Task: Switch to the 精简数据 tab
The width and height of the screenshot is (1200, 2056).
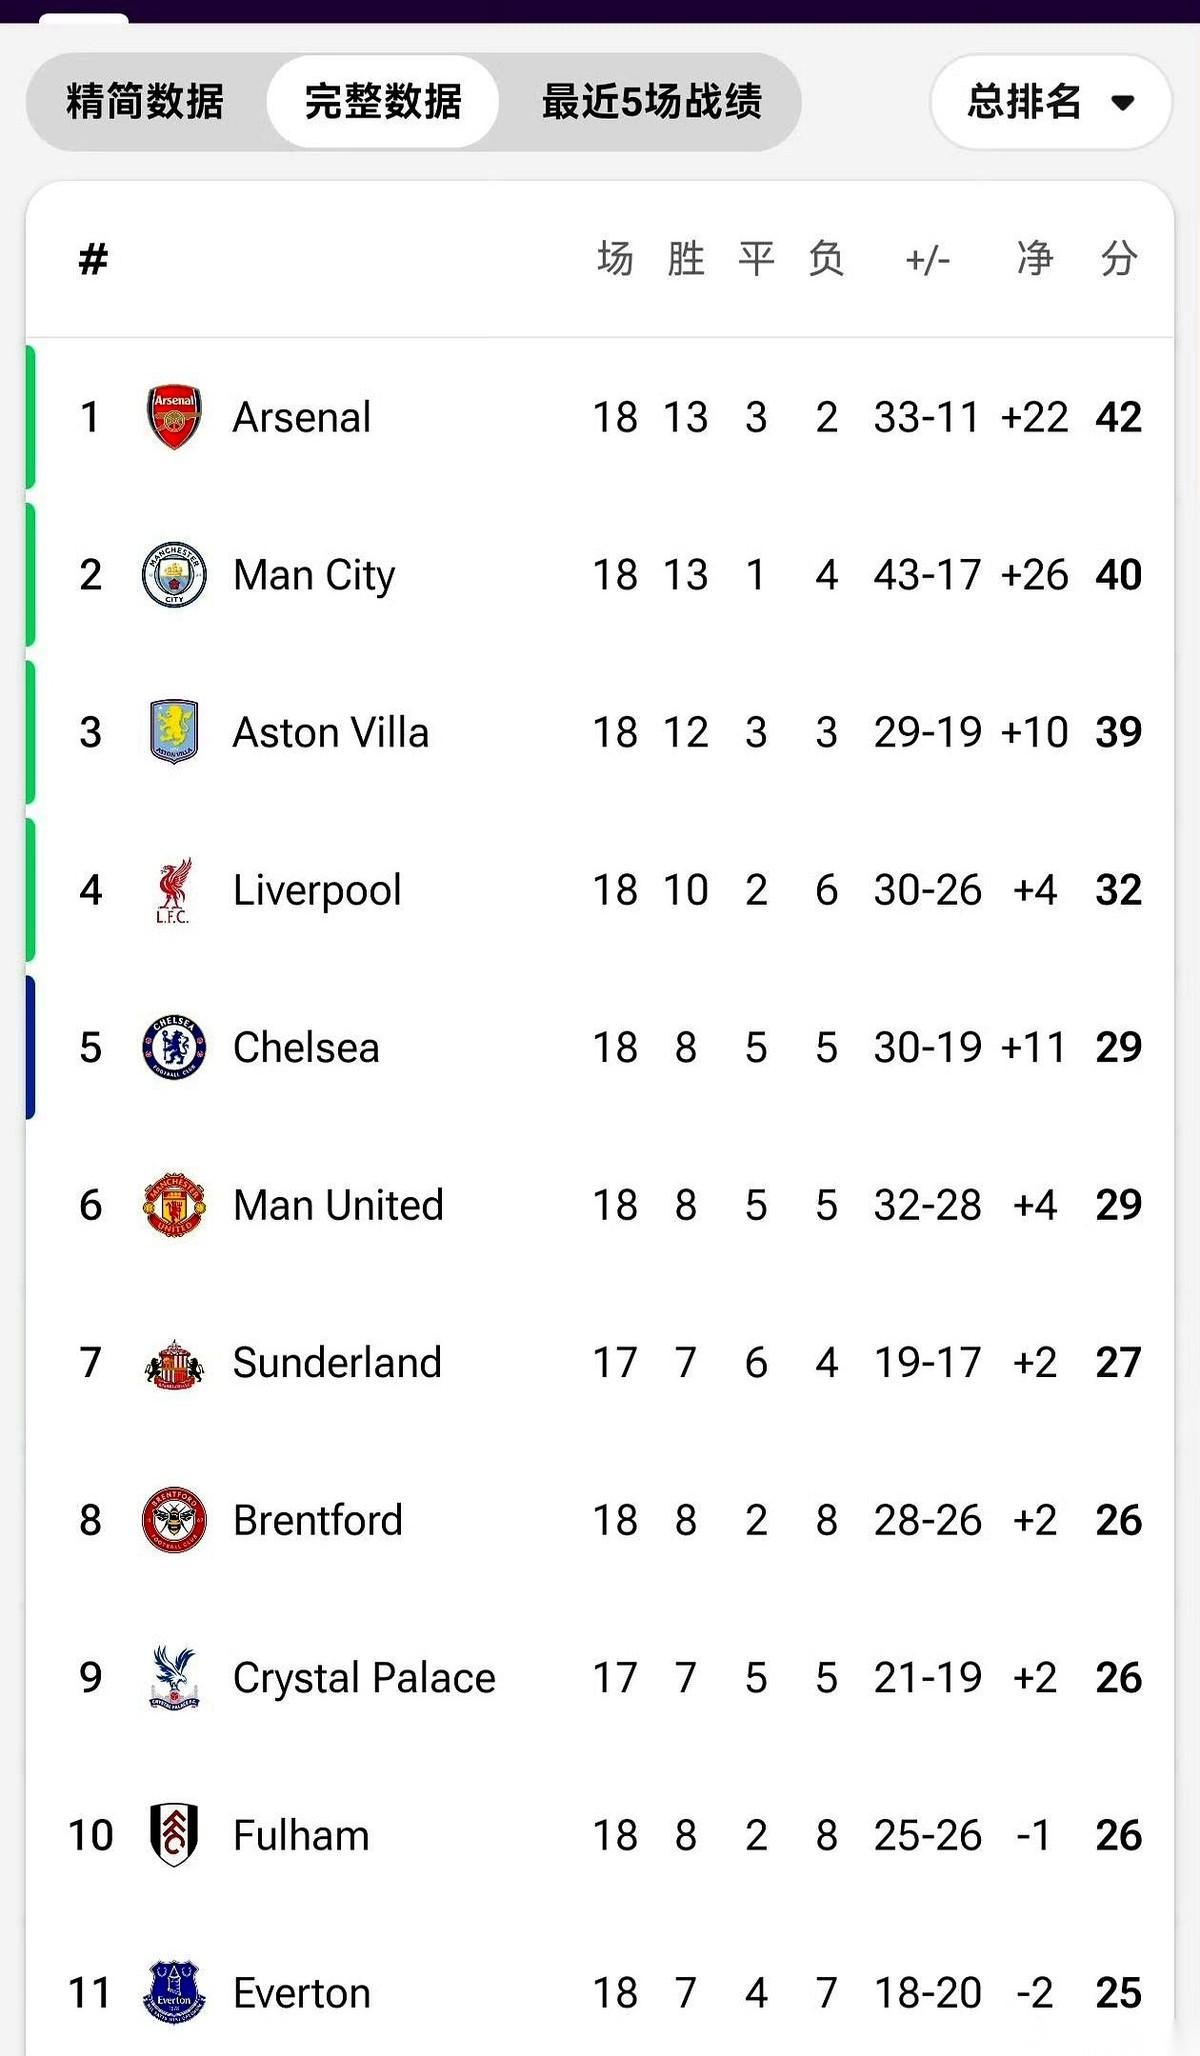Action: click(146, 102)
